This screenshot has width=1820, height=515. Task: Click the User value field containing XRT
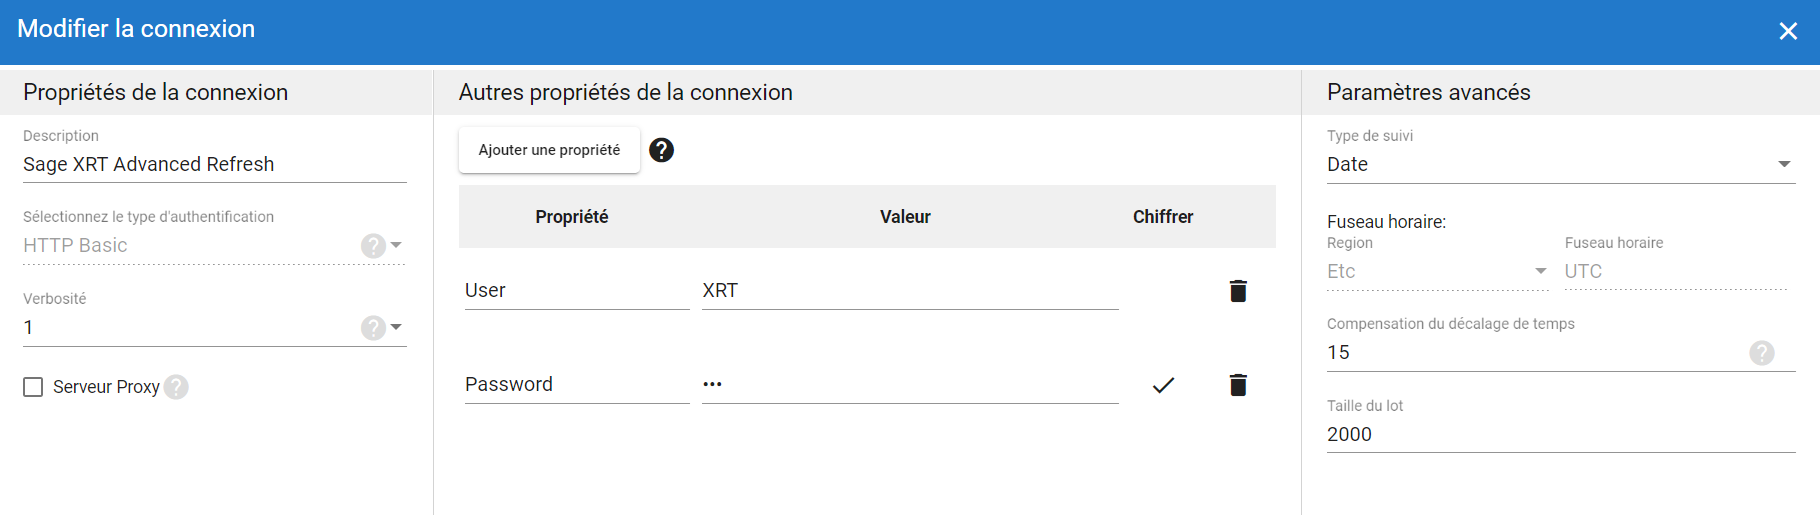909,291
